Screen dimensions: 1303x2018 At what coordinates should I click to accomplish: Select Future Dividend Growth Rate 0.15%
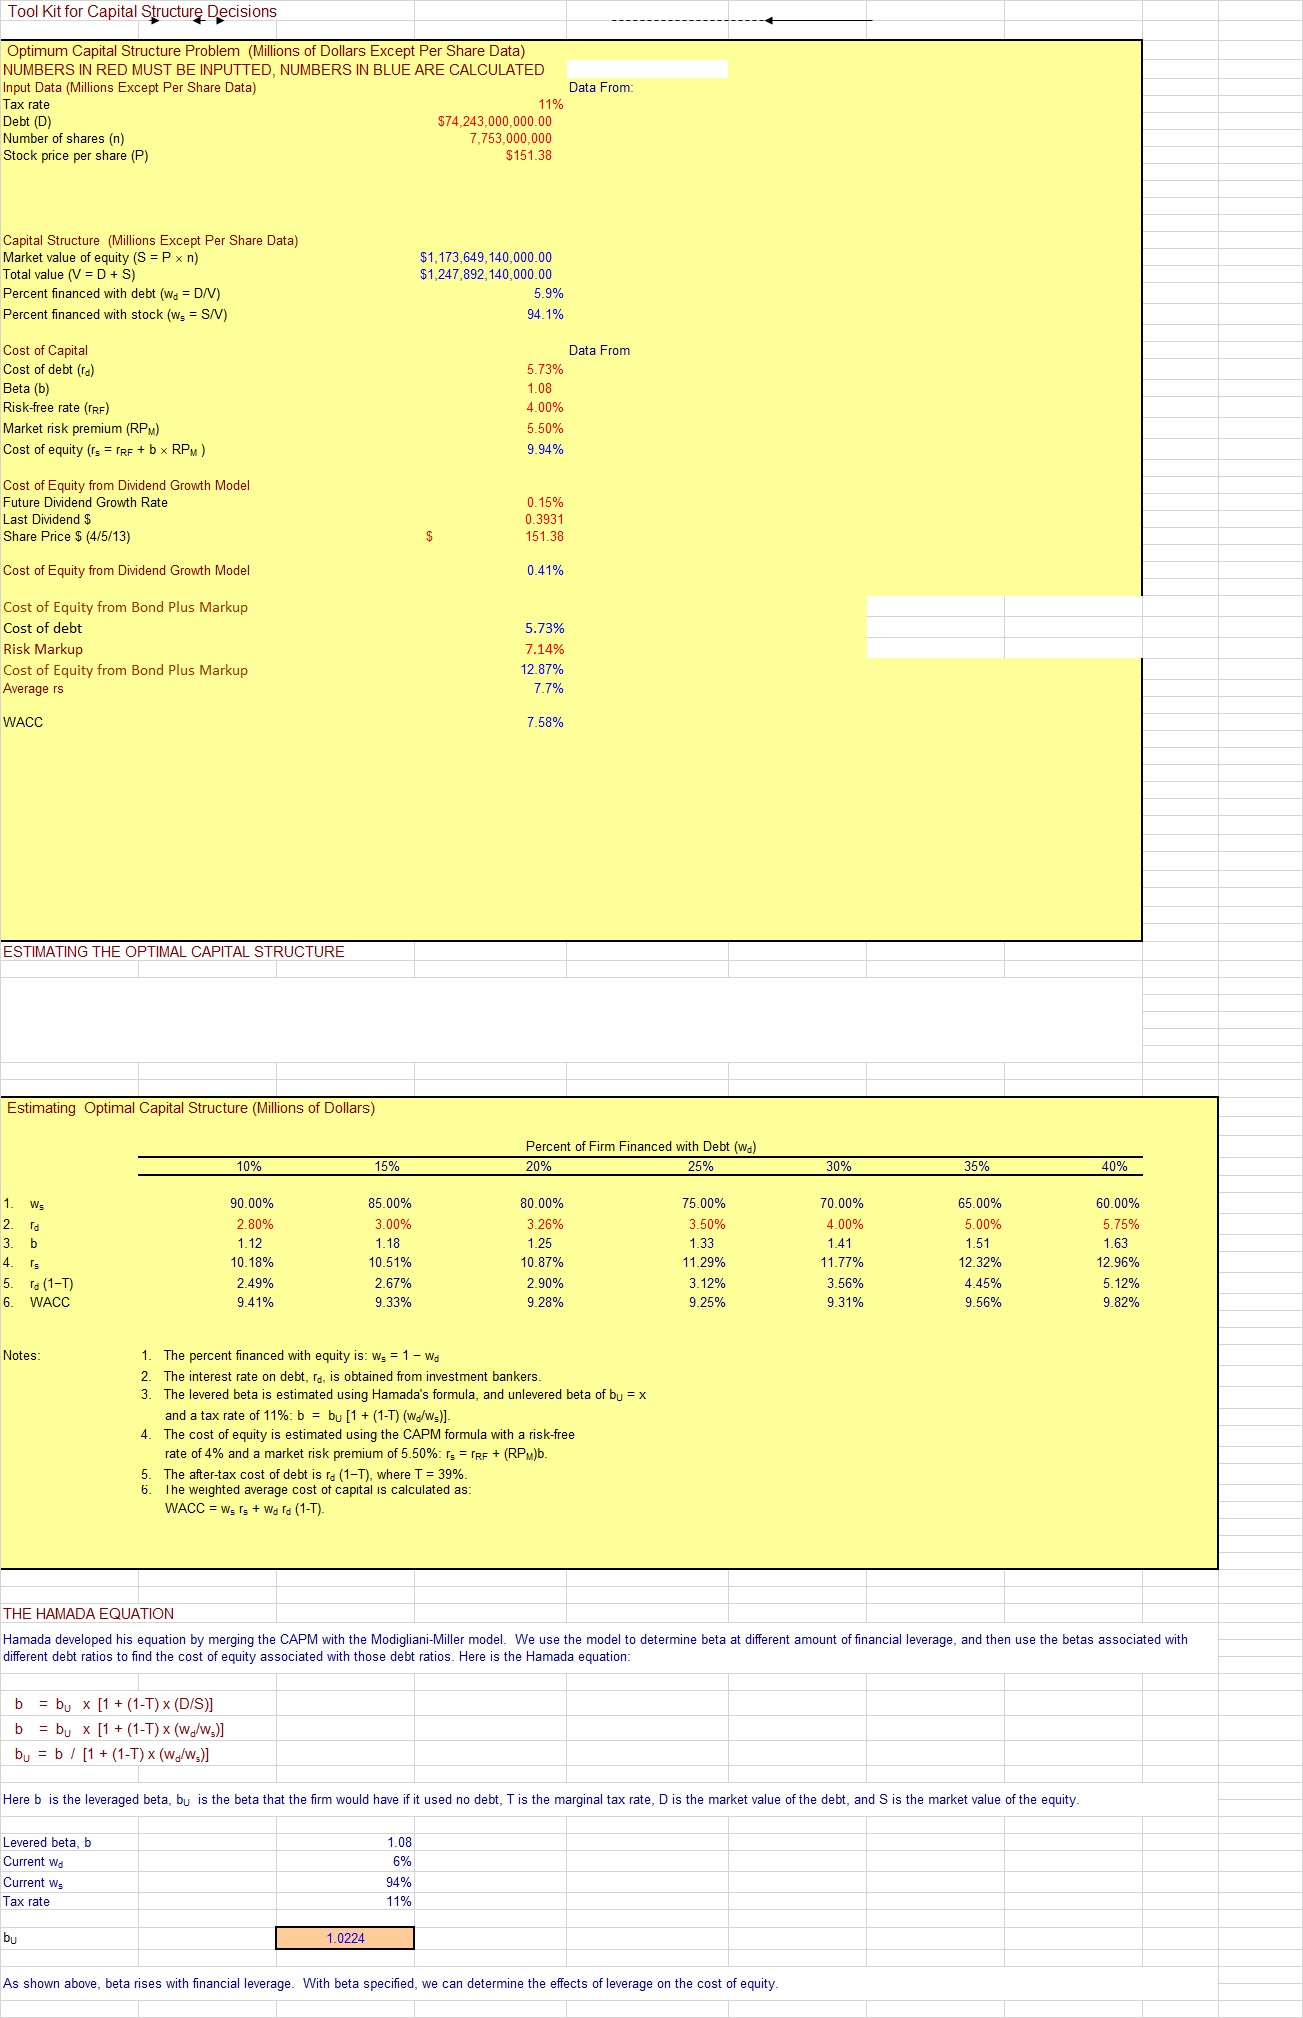click(546, 503)
